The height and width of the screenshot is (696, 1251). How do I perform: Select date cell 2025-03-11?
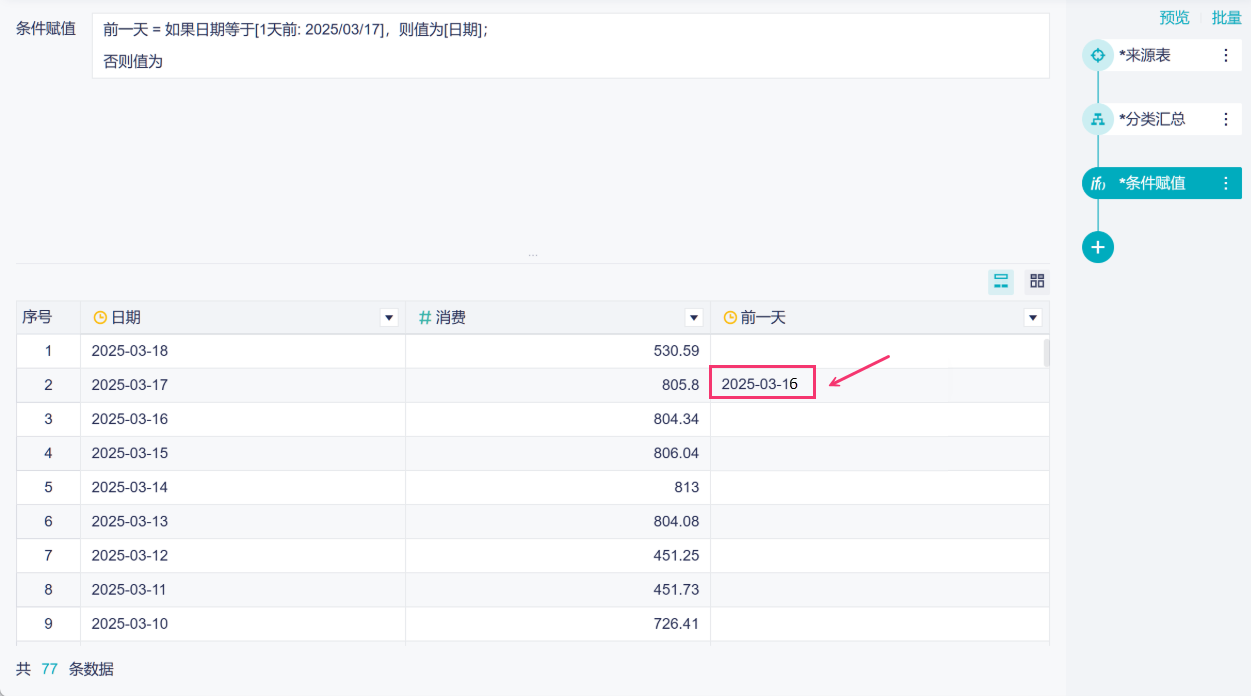pyautogui.click(x=130, y=590)
